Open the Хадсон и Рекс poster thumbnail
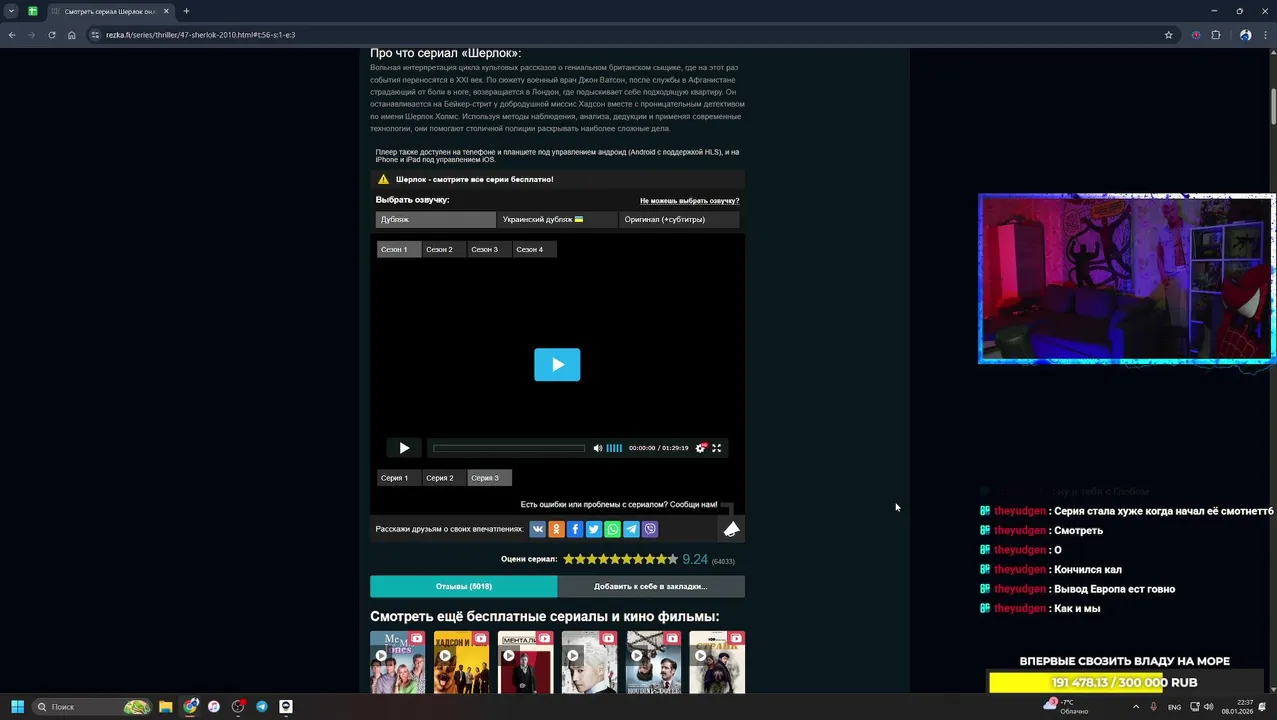1277x720 pixels. pyautogui.click(x=461, y=662)
